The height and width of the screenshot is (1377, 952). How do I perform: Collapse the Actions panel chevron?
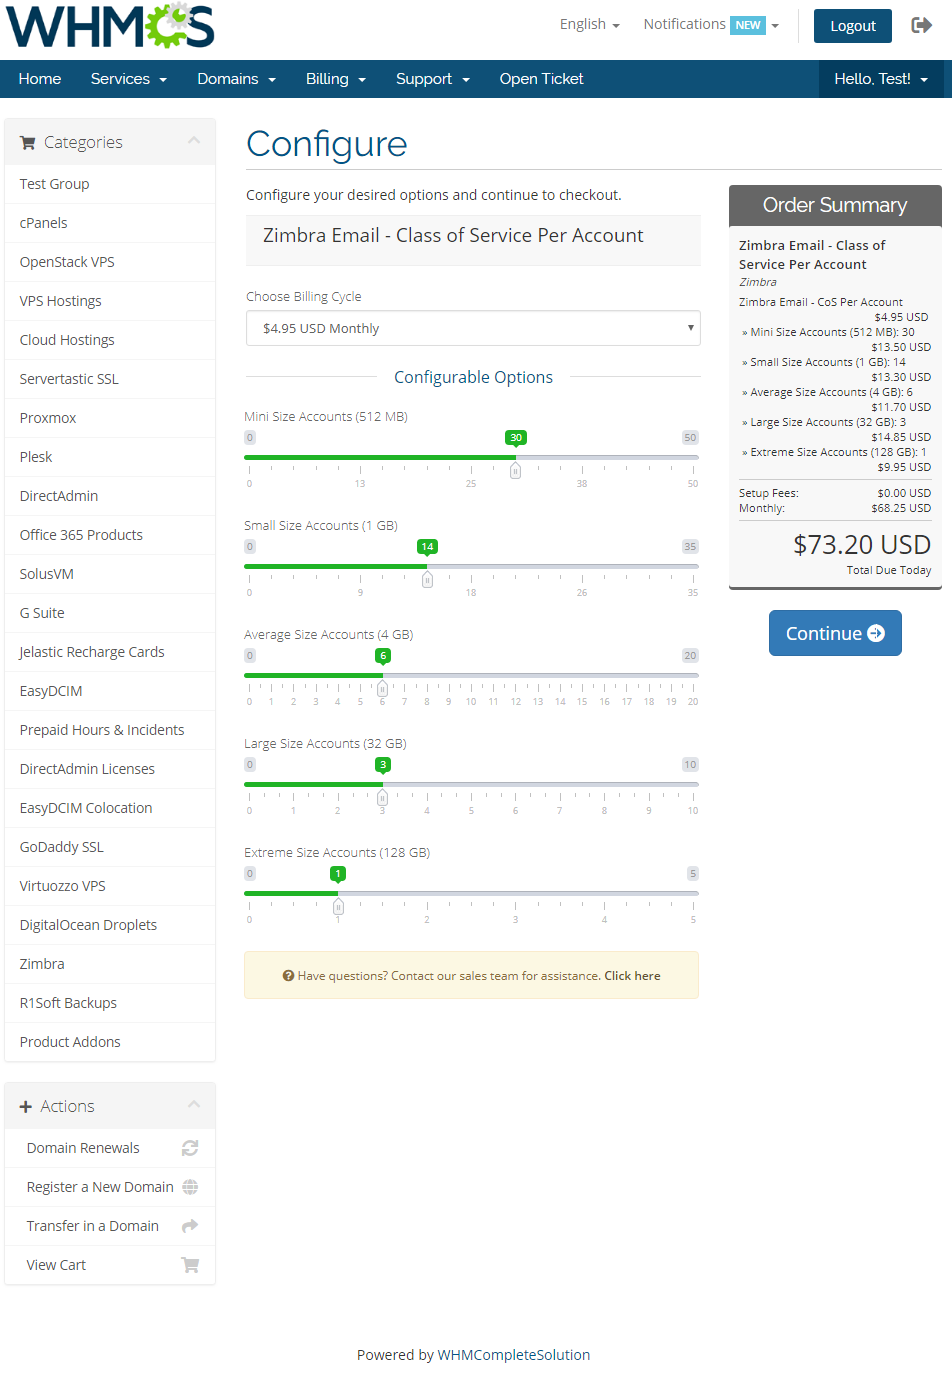click(194, 1105)
